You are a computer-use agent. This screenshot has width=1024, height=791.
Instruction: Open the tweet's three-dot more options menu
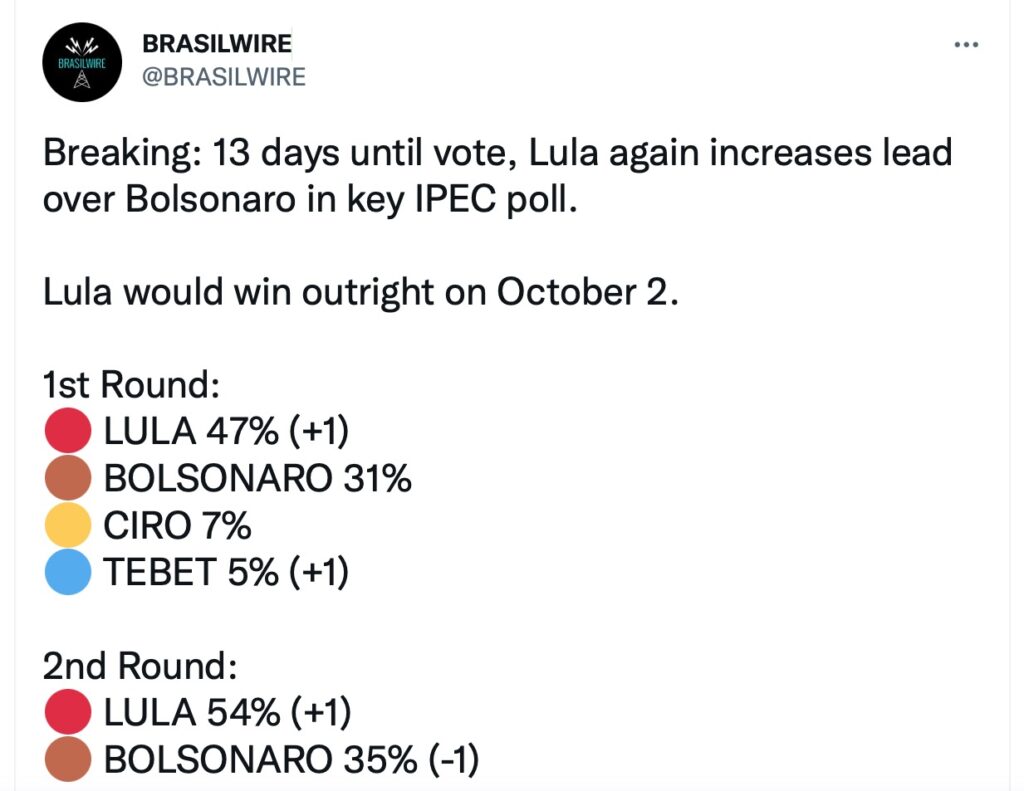click(966, 46)
